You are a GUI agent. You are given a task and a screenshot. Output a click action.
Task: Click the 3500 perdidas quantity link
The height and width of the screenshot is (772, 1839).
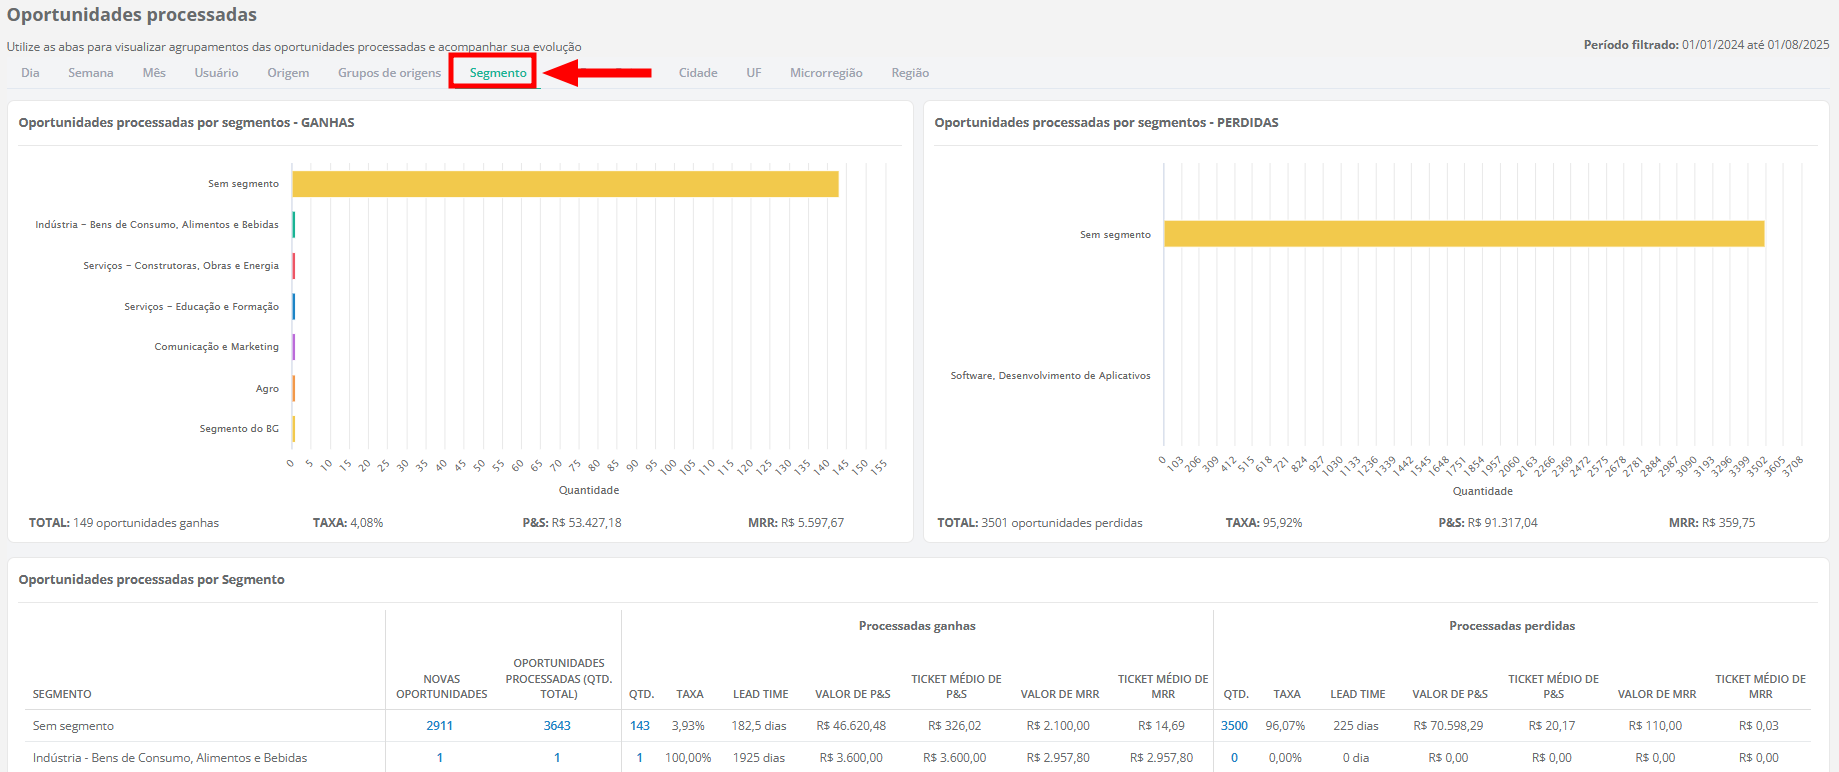pos(1234,726)
